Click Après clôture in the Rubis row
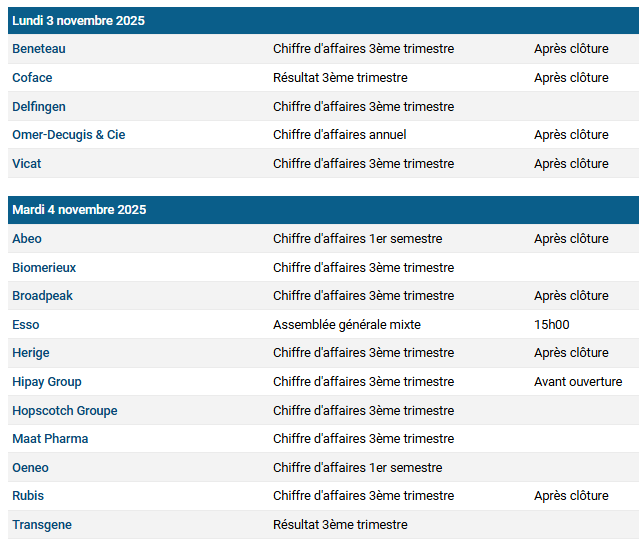The image size is (639, 549). 571,496
